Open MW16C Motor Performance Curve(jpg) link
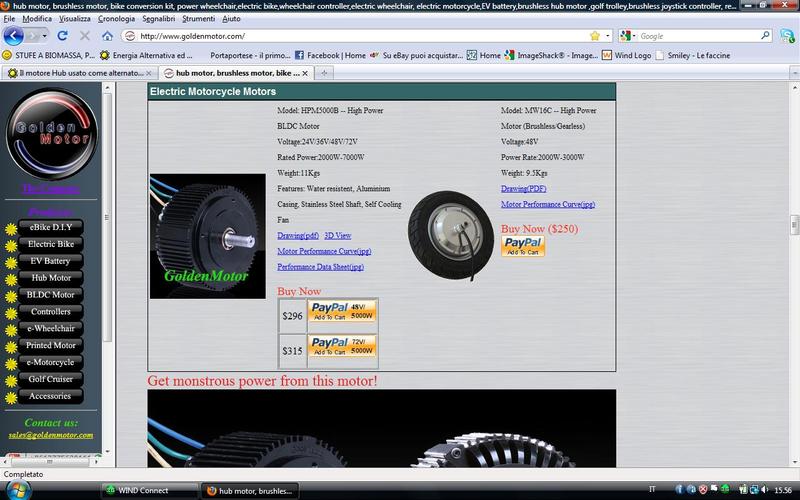The image size is (800, 500). pos(548,204)
